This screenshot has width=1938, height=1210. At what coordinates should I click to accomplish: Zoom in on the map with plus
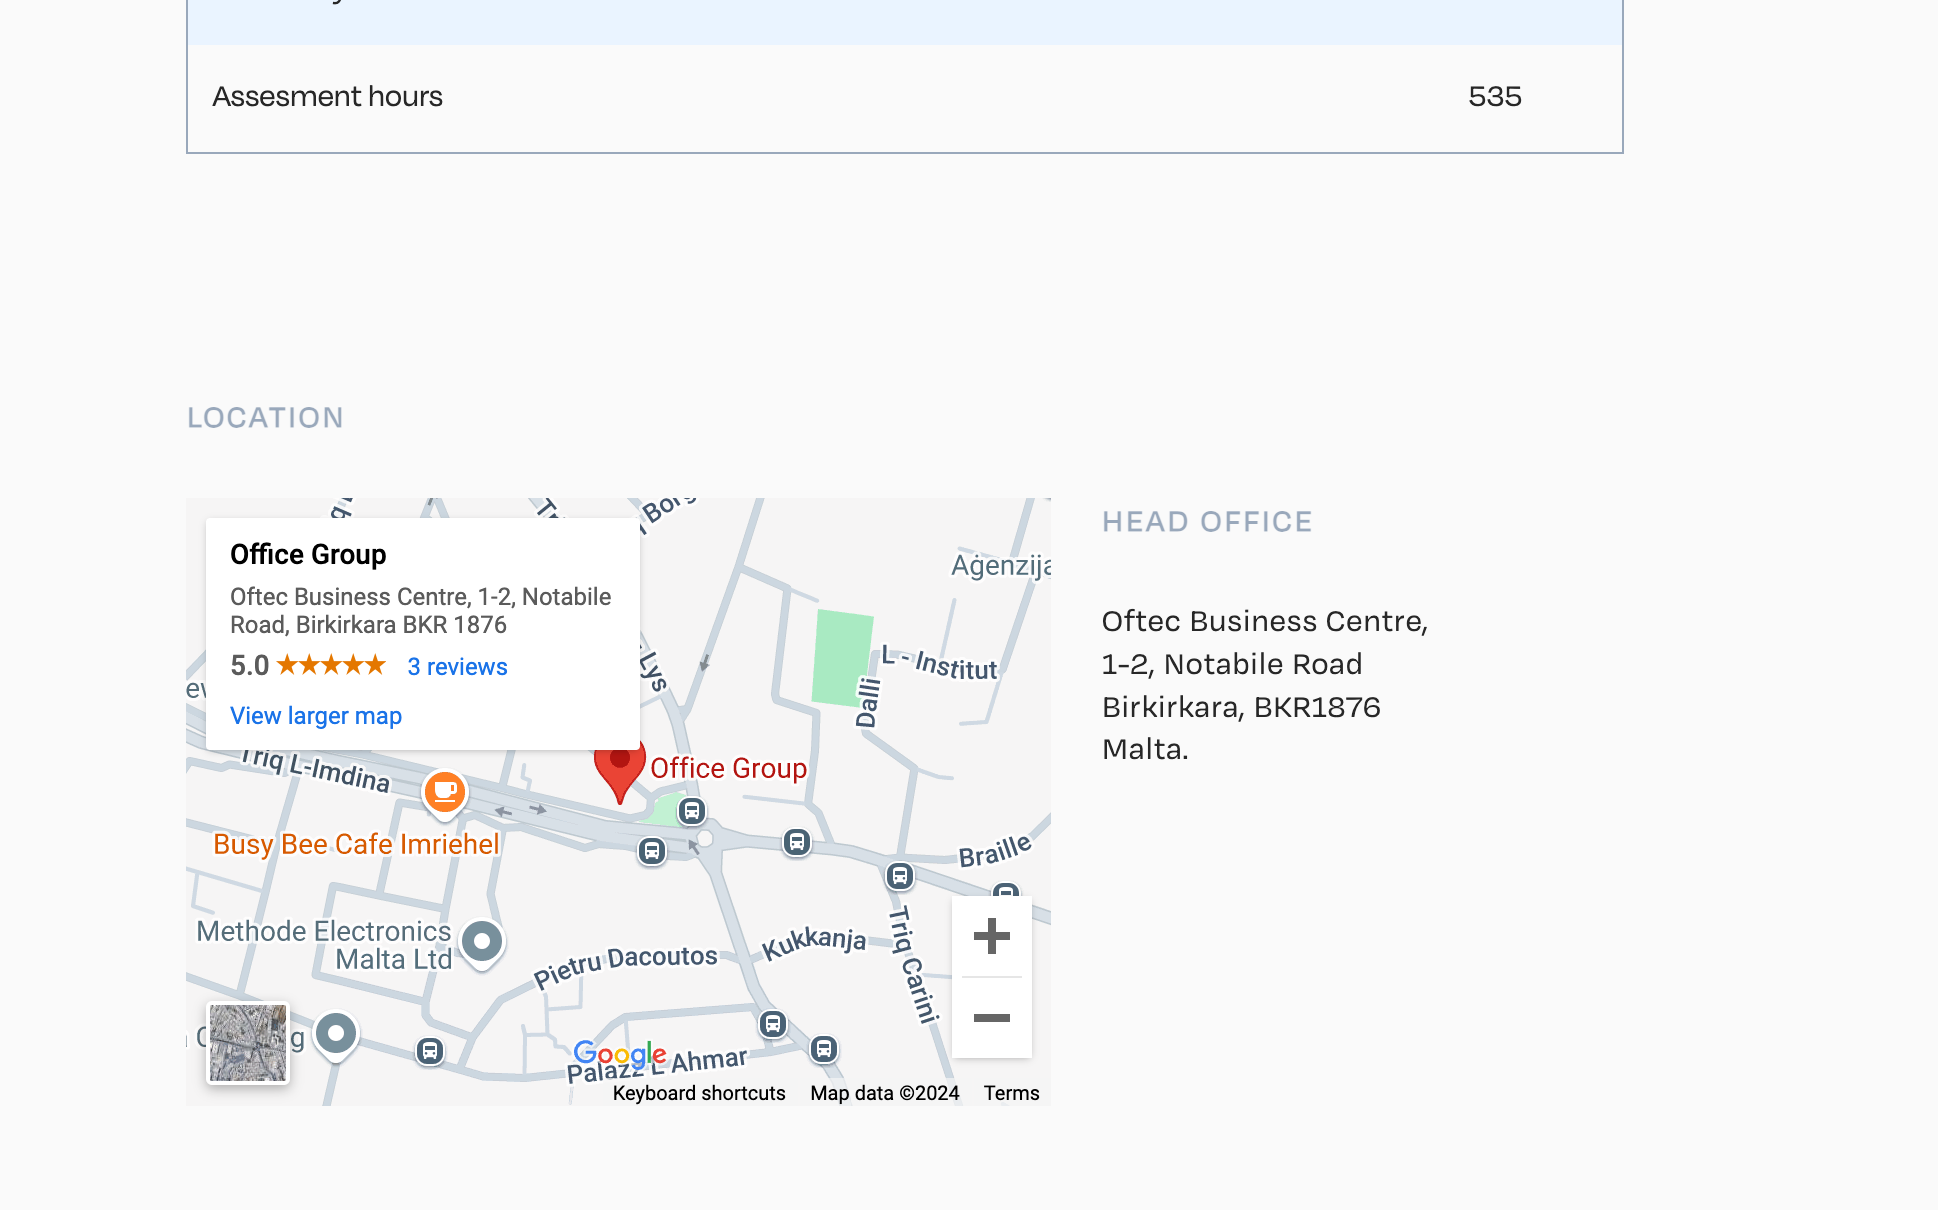[992, 936]
